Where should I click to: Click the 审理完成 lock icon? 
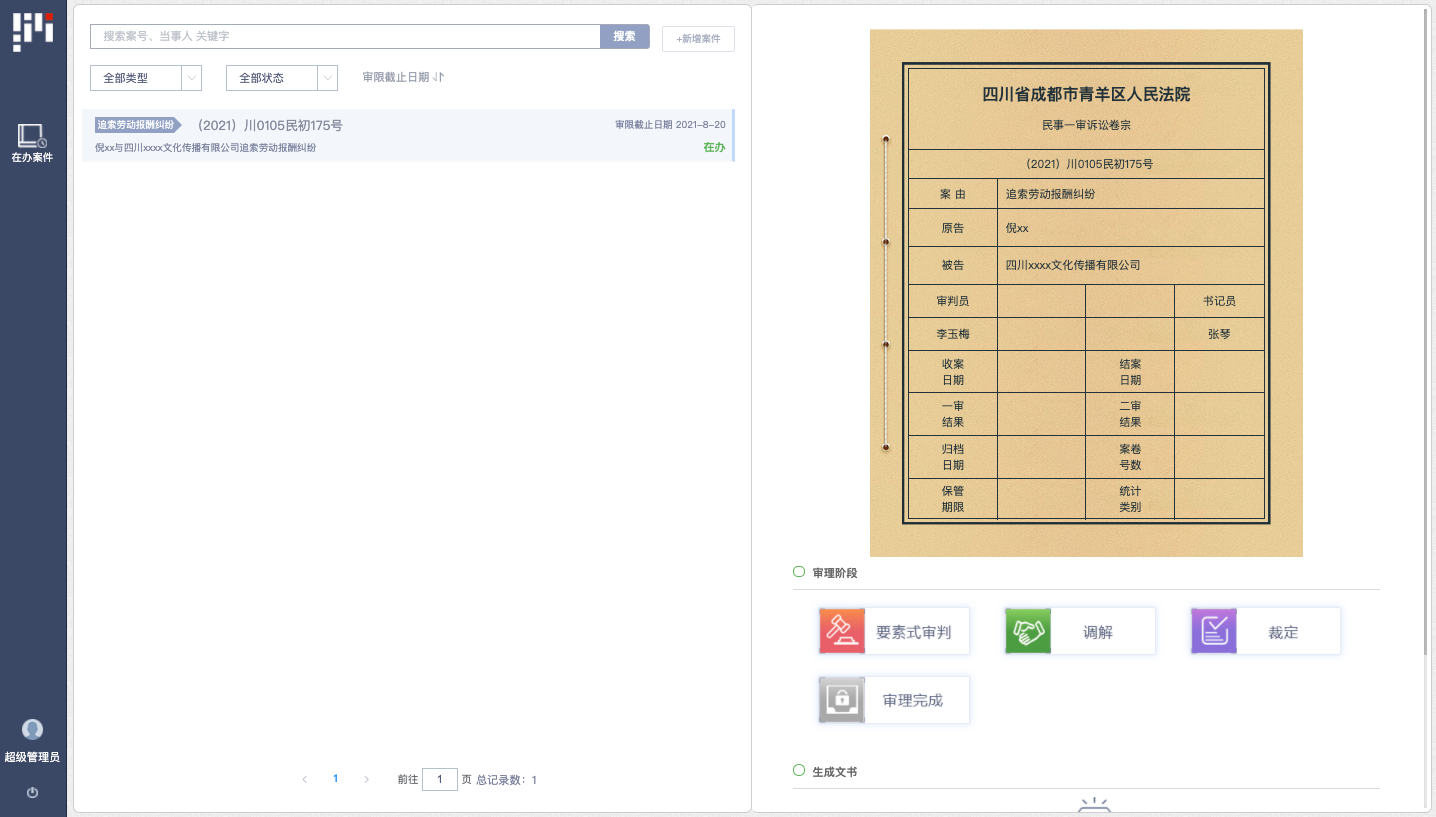[842, 700]
